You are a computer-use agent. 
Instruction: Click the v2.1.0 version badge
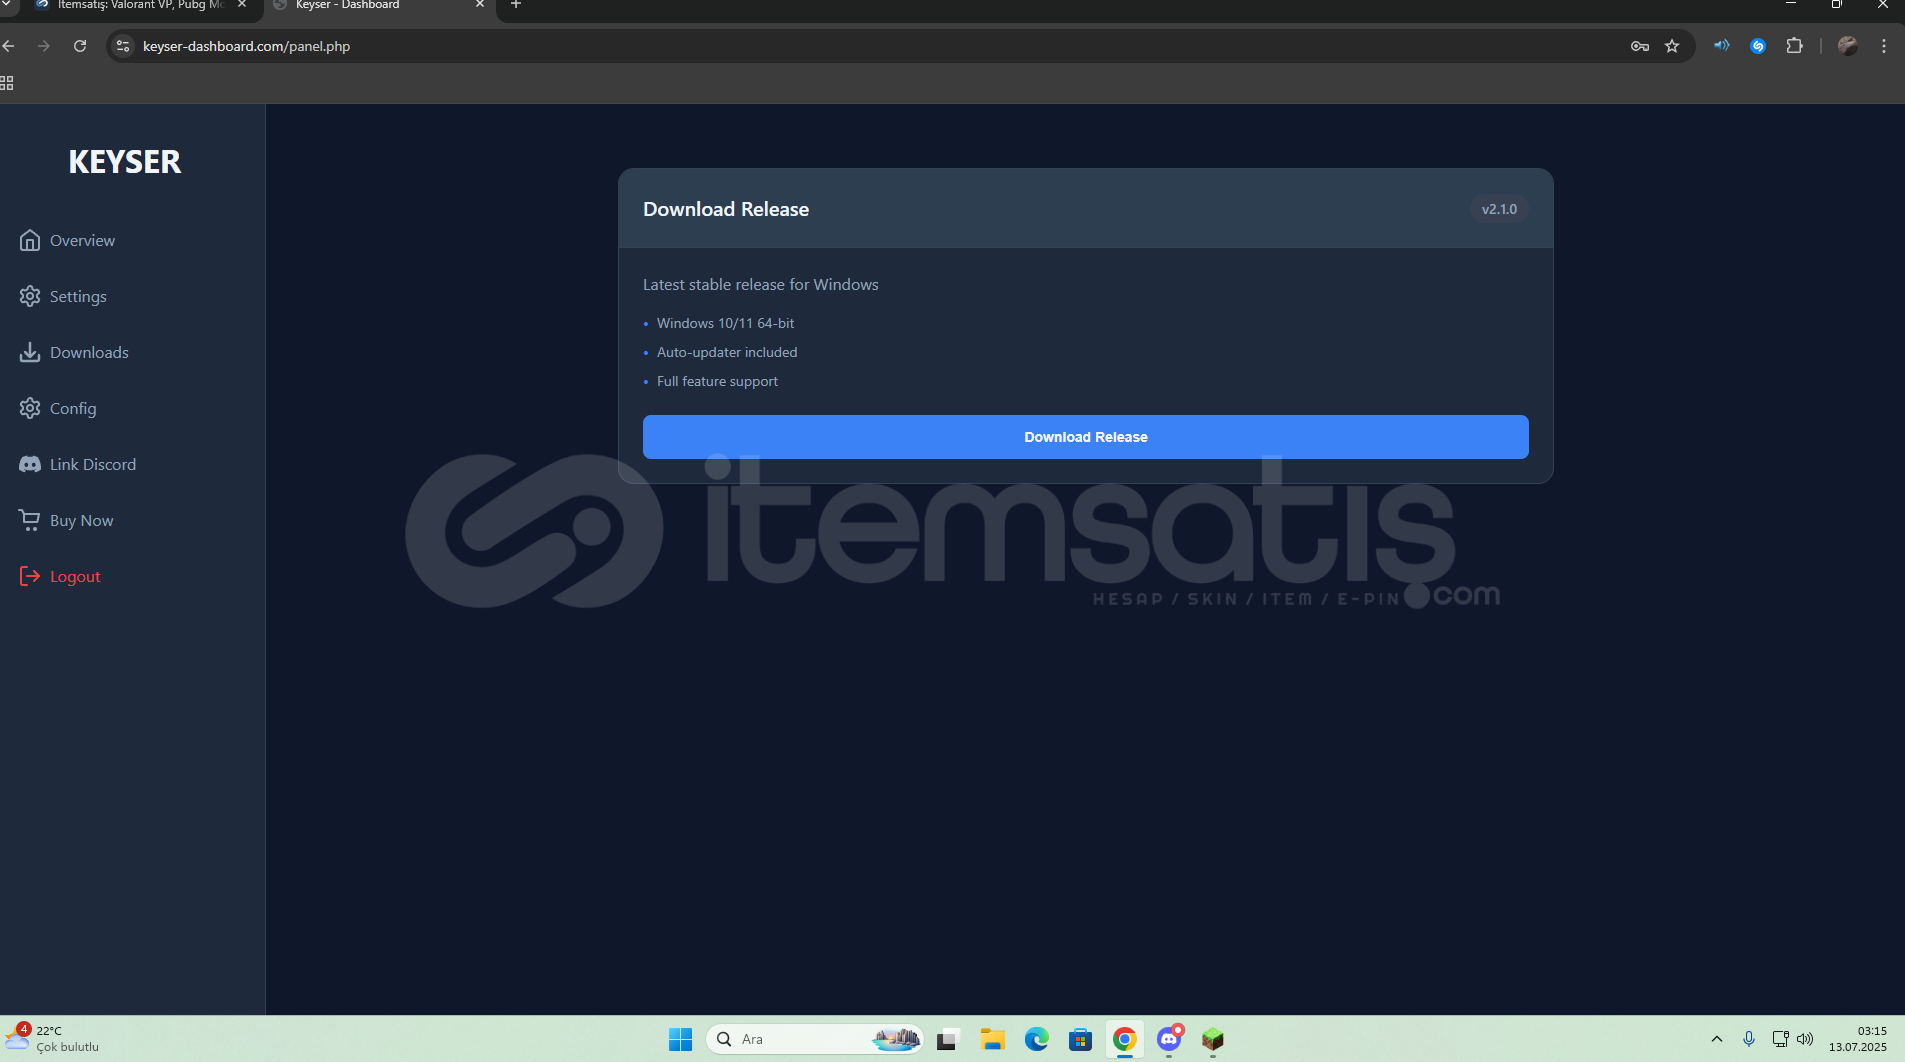(1499, 209)
